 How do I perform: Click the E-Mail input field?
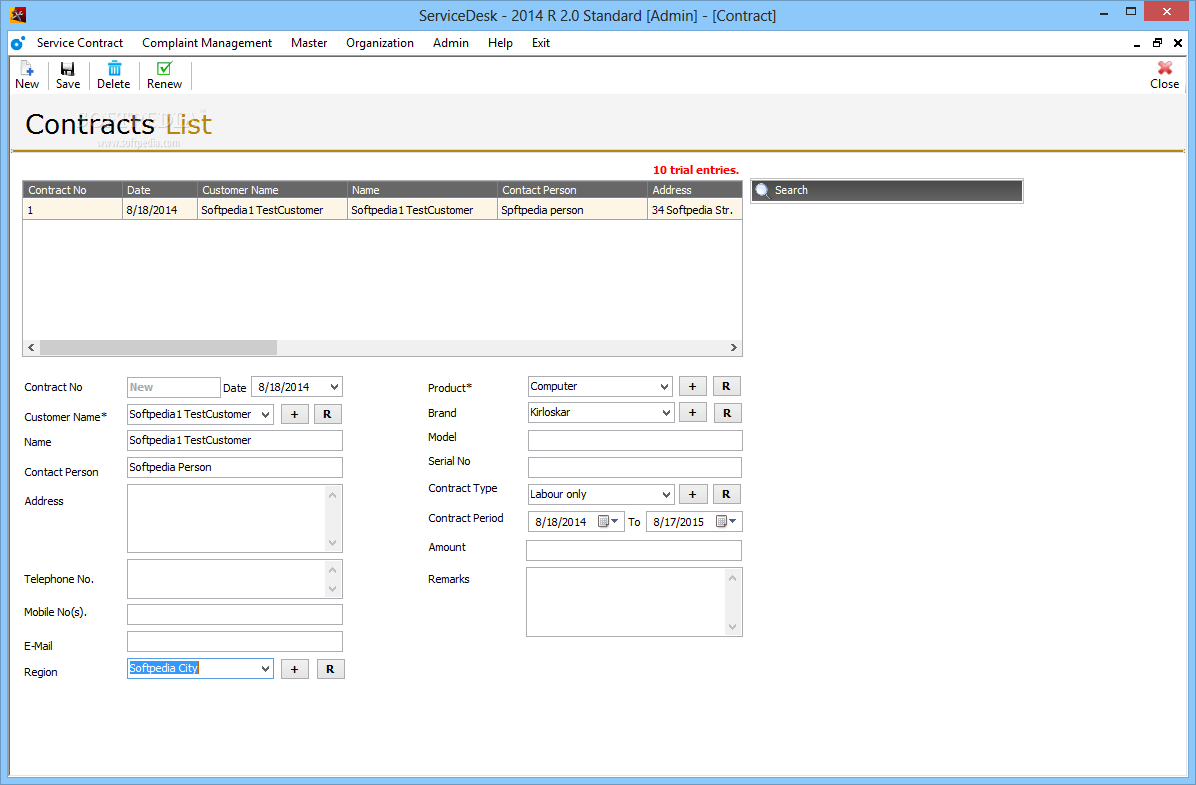[x=234, y=642]
